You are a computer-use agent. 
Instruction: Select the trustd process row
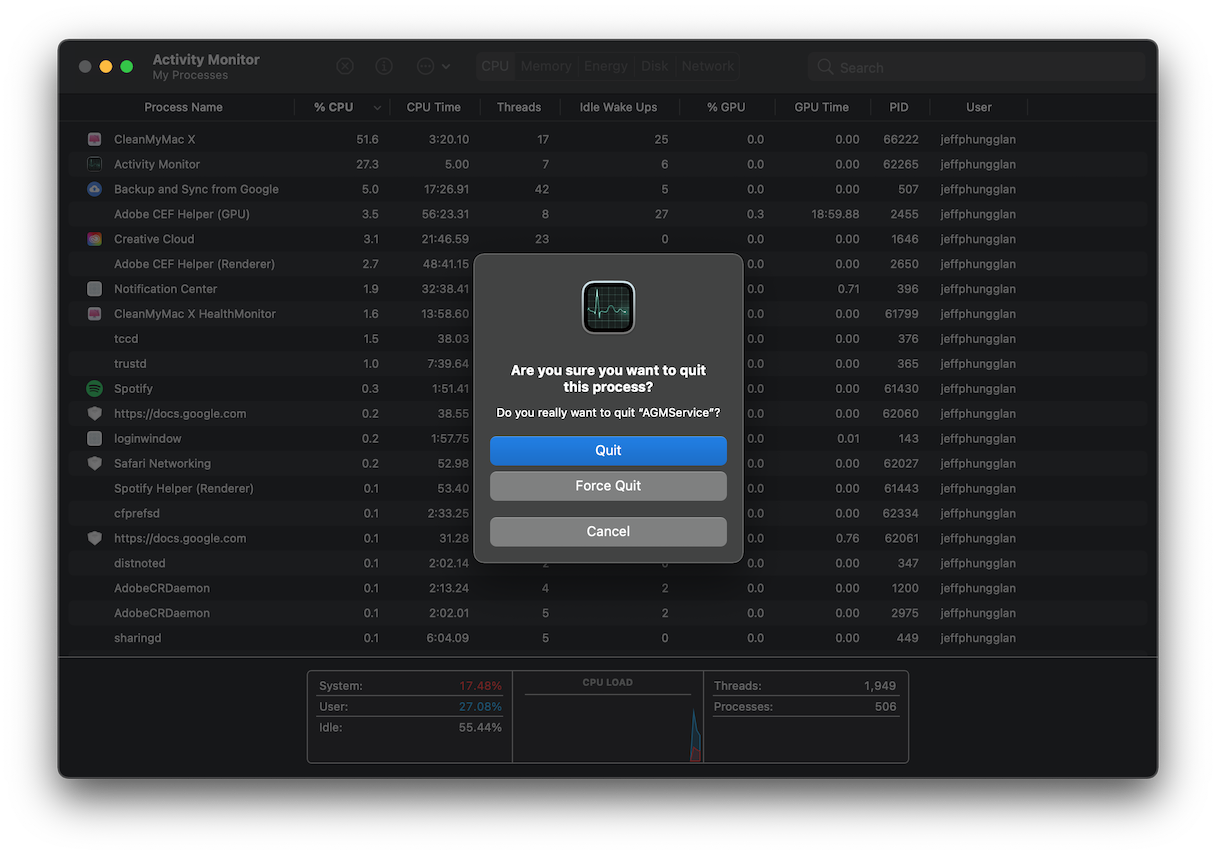point(608,364)
